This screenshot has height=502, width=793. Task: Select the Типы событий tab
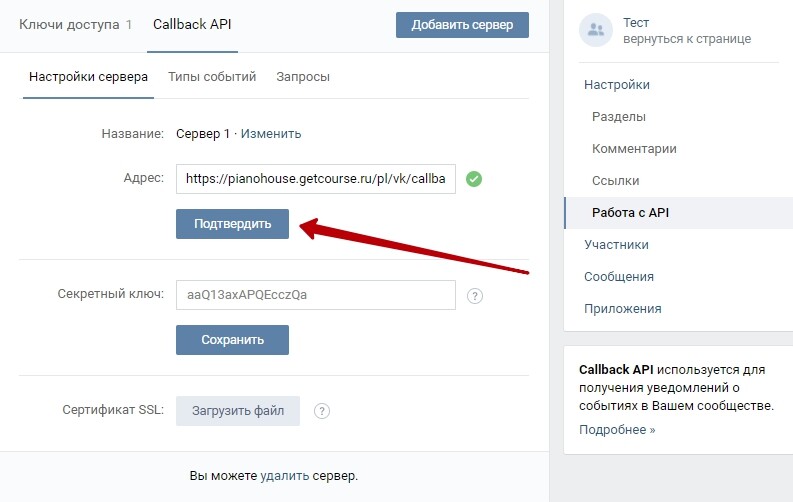tap(212, 77)
